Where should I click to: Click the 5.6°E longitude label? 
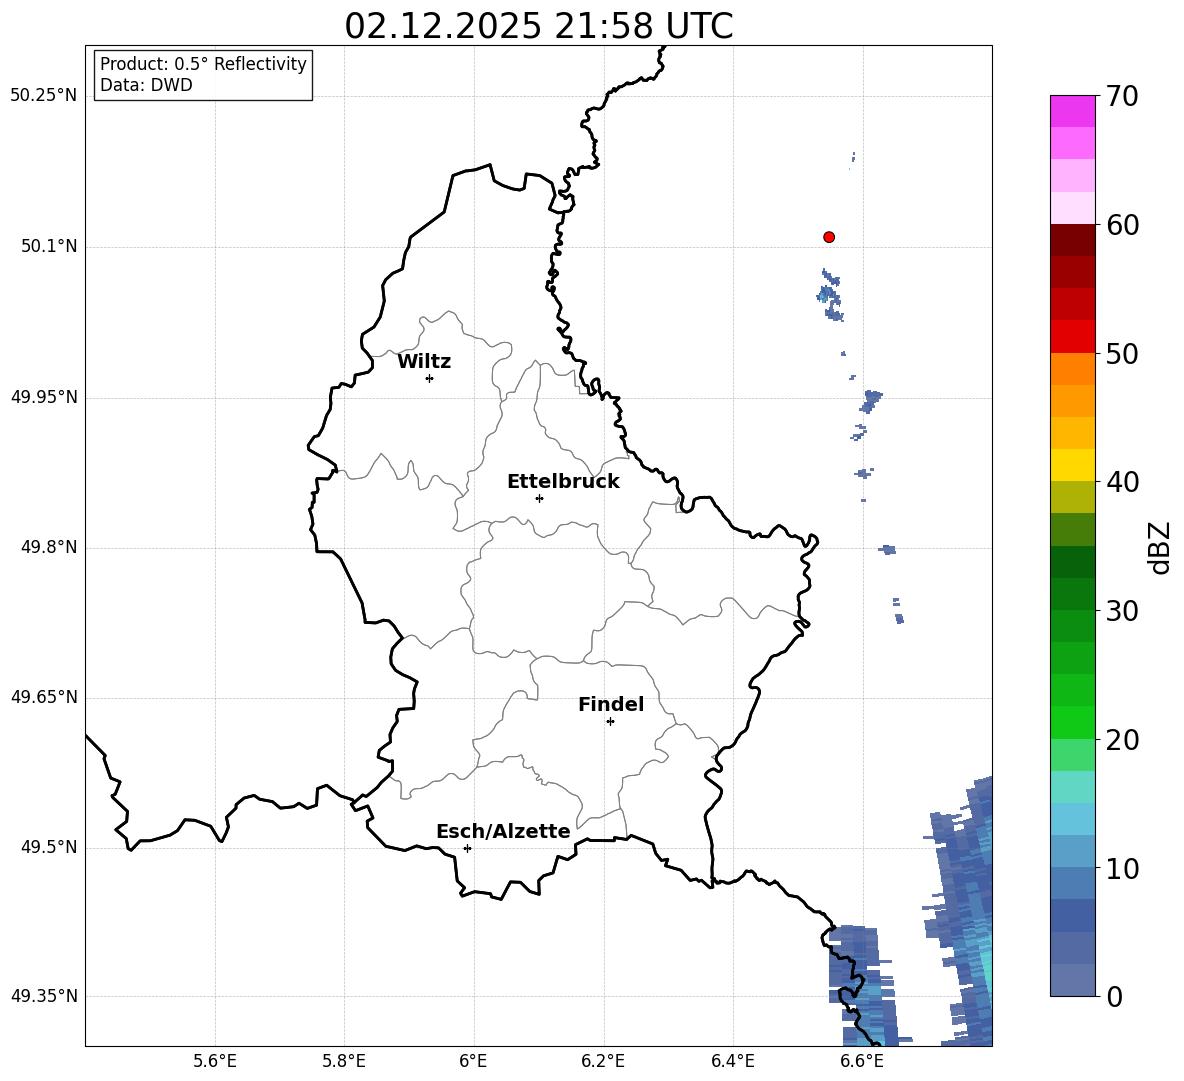(x=215, y=1061)
